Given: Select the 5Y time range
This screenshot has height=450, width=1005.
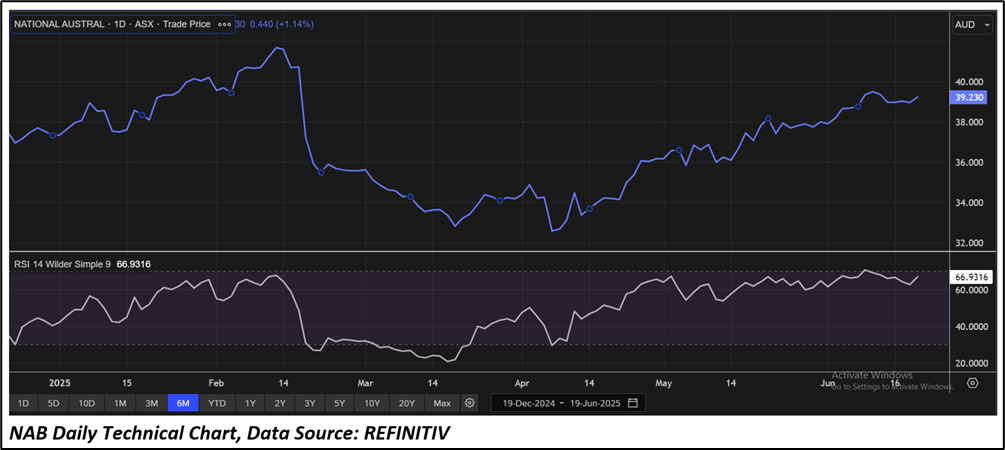Looking at the screenshot, I should [340, 403].
